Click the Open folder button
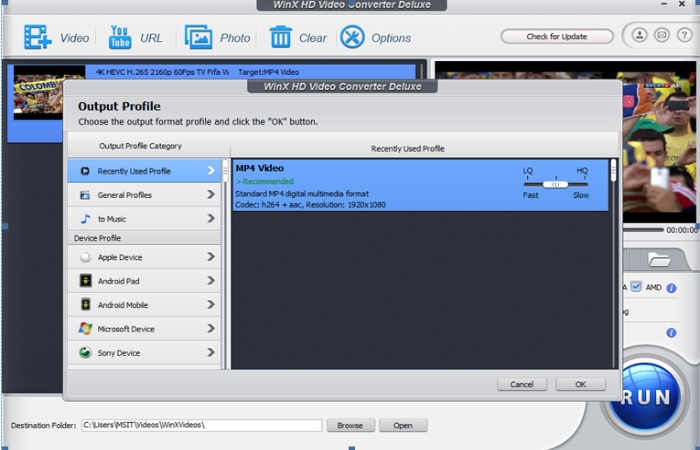The width and height of the screenshot is (700, 450). tap(403, 425)
